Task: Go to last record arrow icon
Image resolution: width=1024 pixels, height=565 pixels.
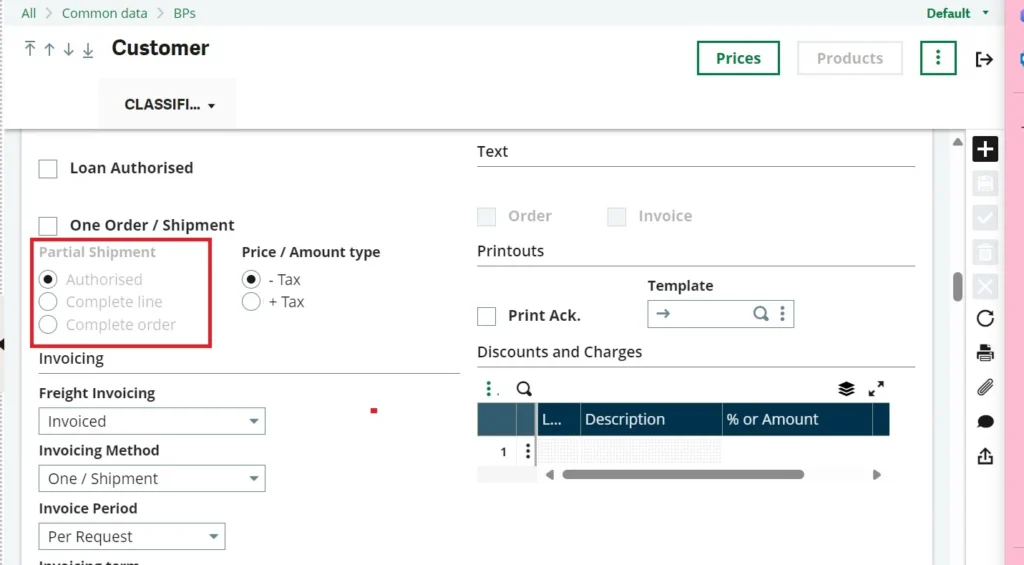Action: [x=88, y=50]
